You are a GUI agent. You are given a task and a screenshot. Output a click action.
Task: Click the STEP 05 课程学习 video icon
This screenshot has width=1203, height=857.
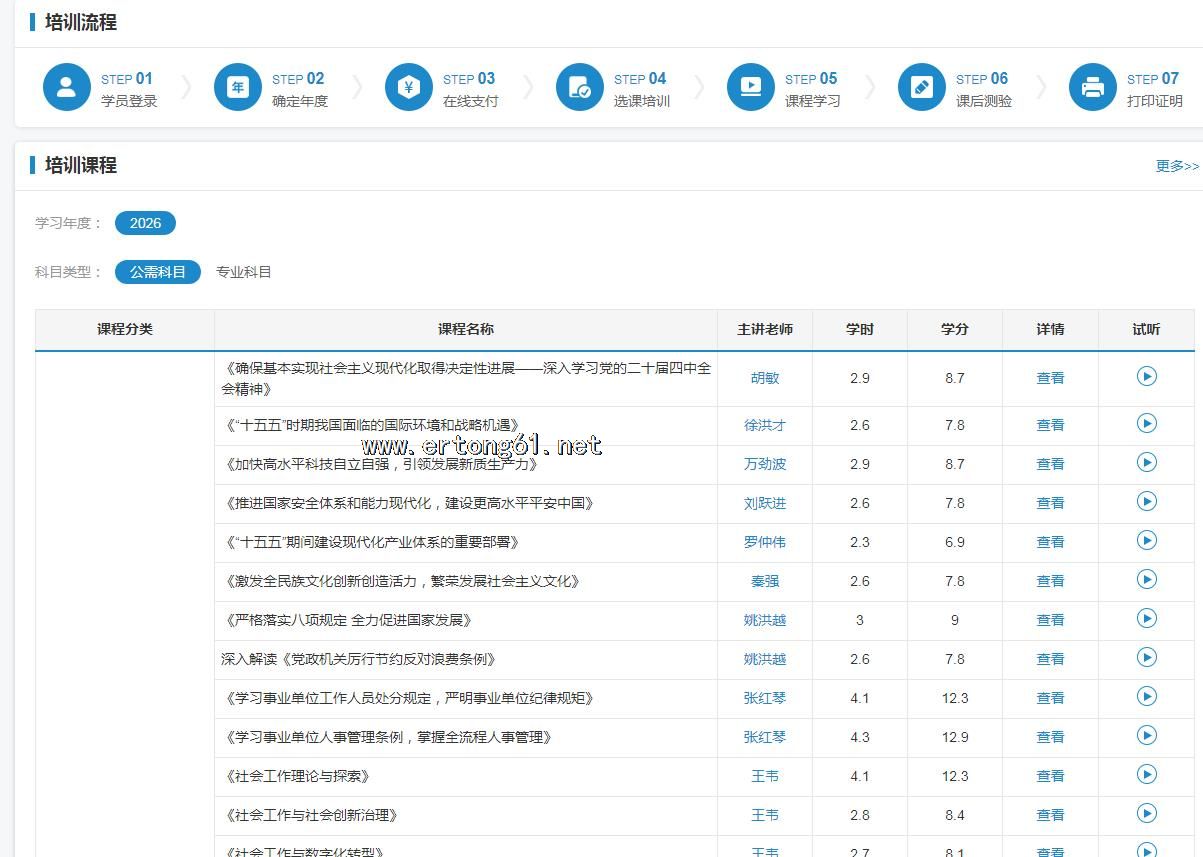751,88
